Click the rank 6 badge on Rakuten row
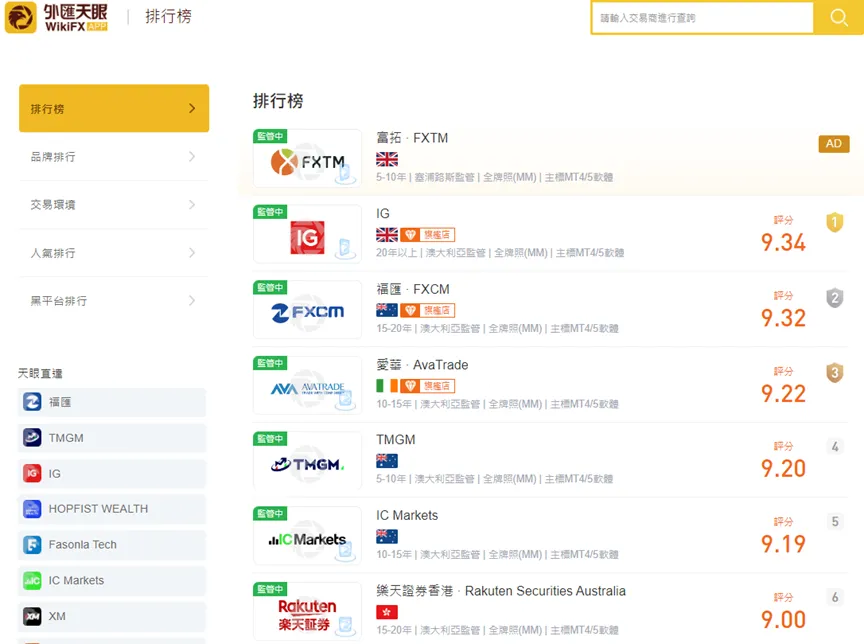Viewport: 864px width, 644px height. [835, 597]
